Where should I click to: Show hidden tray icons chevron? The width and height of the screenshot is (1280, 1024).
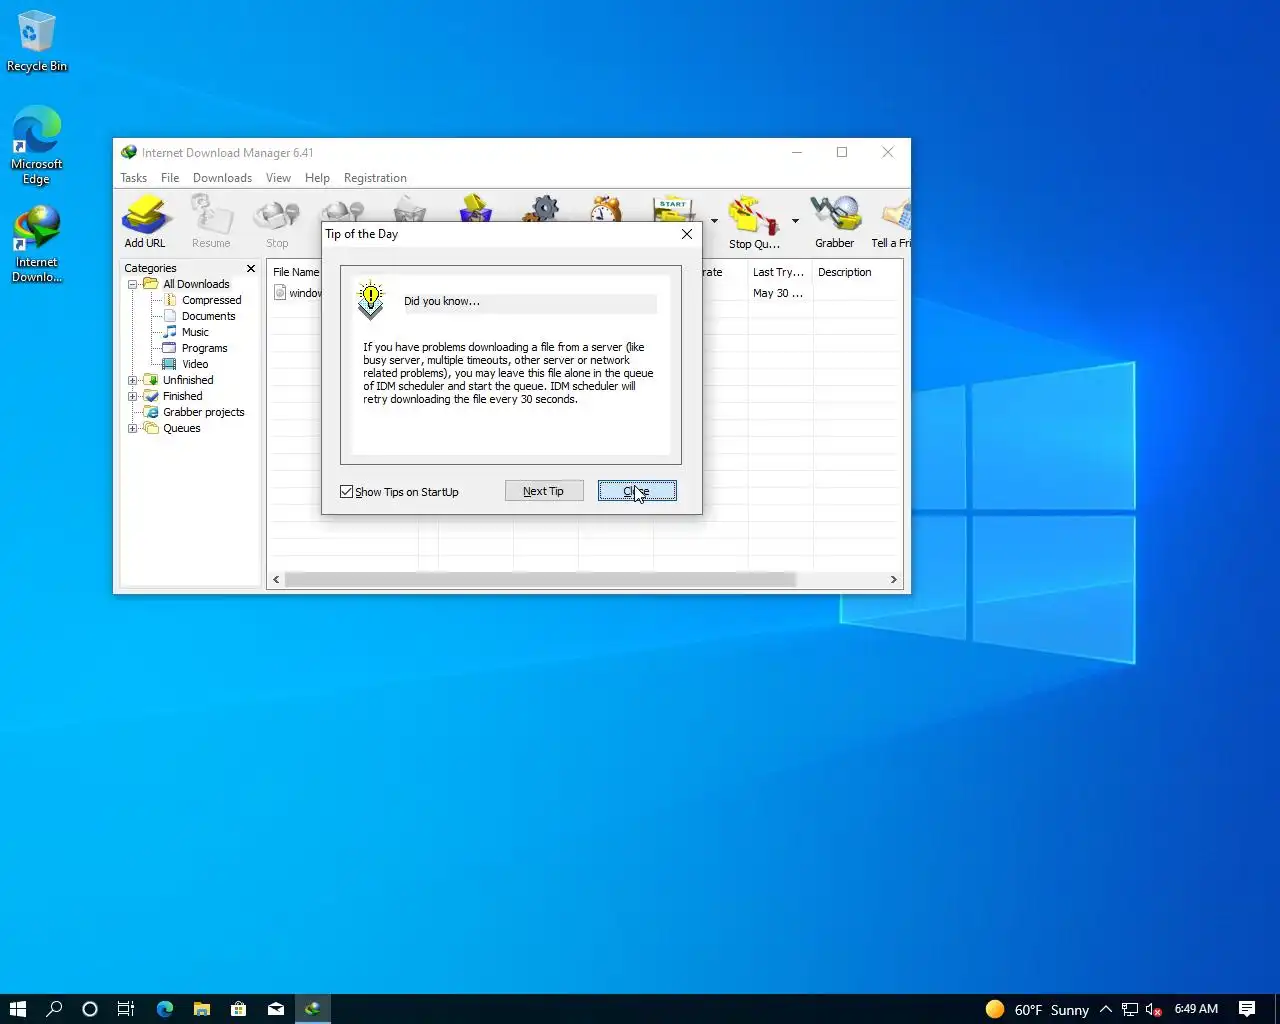pyautogui.click(x=1105, y=1009)
